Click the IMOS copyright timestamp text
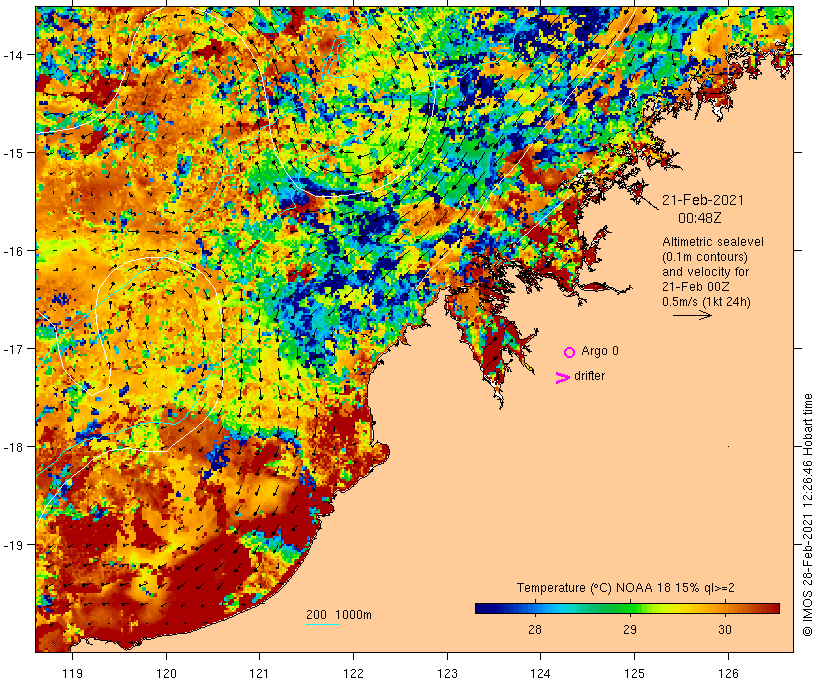Screen dimensions: 820x680 (x=807, y=515)
